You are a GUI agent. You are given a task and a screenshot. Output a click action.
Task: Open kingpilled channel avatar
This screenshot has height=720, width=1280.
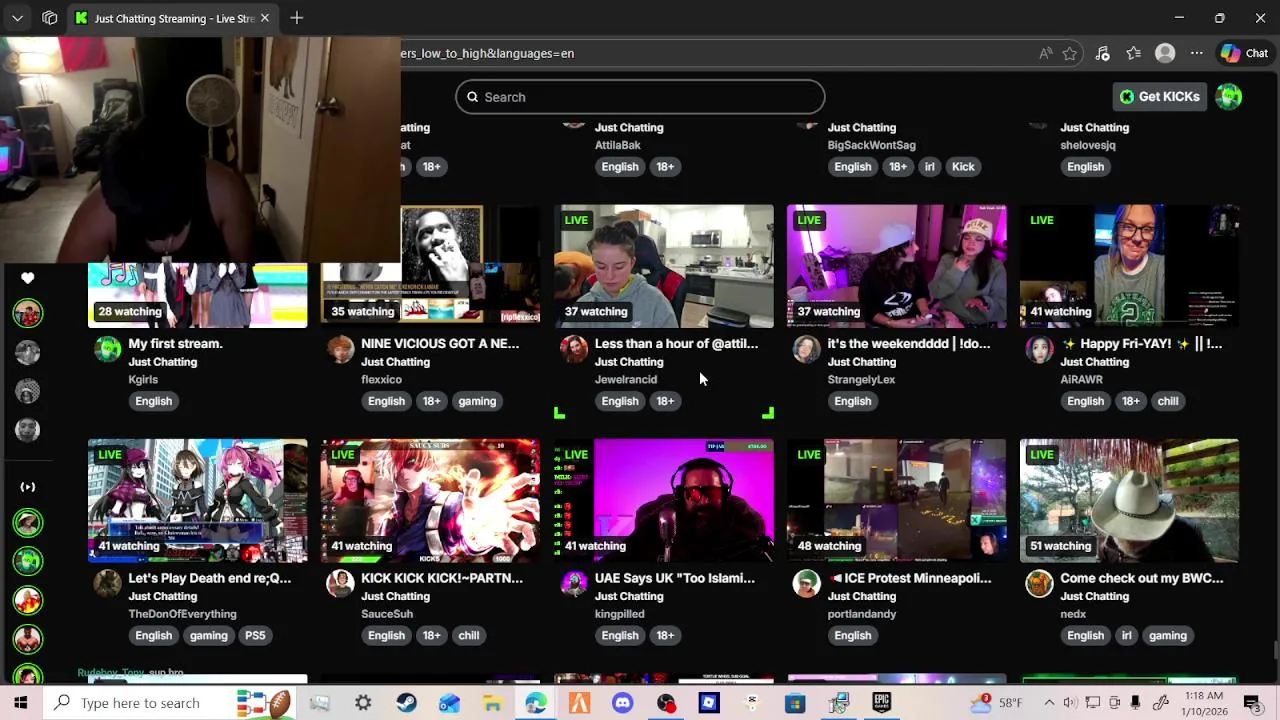pyautogui.click(x=574, y=583)
